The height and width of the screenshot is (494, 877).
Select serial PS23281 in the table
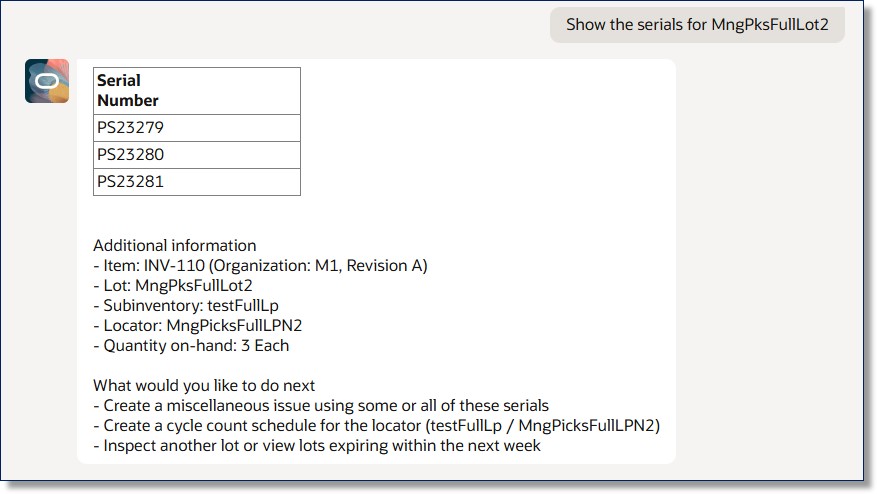[x=130, y=182]
